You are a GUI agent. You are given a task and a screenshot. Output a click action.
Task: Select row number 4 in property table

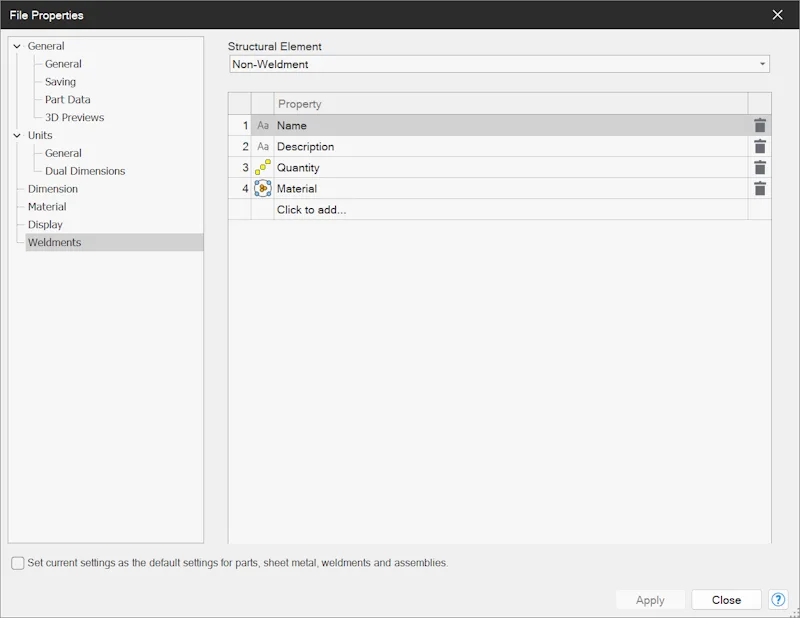pyautogui.click(x=240, y=188)
